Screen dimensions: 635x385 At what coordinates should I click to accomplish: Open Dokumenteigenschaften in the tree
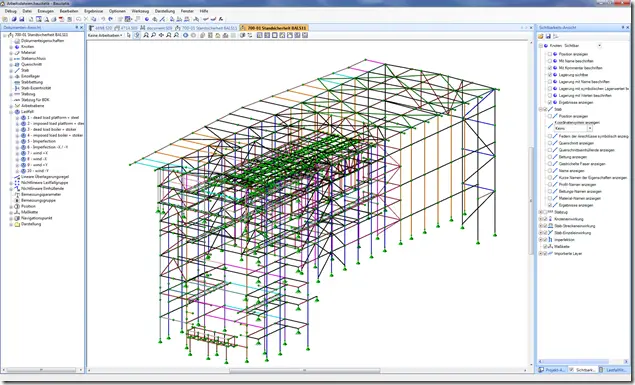(43, 41)
